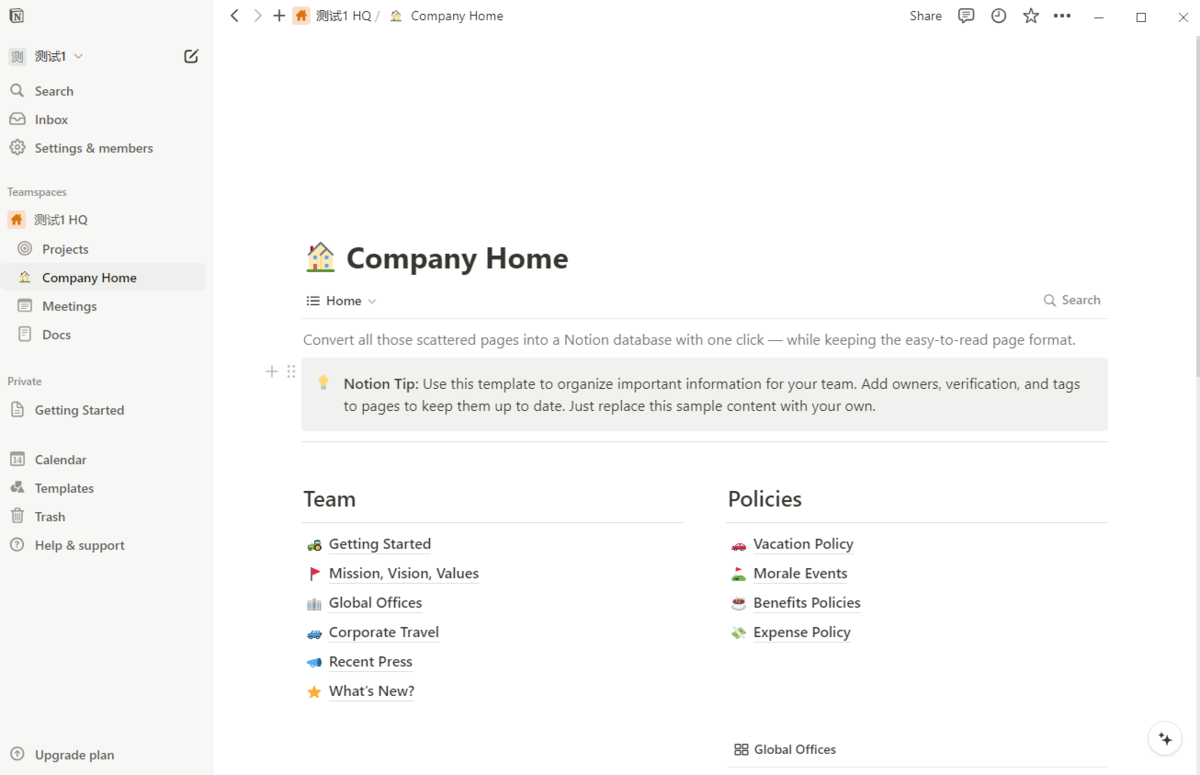Click the database Search field
The height and width of the screenshot is (775, 1200).
coord(1072,300)
